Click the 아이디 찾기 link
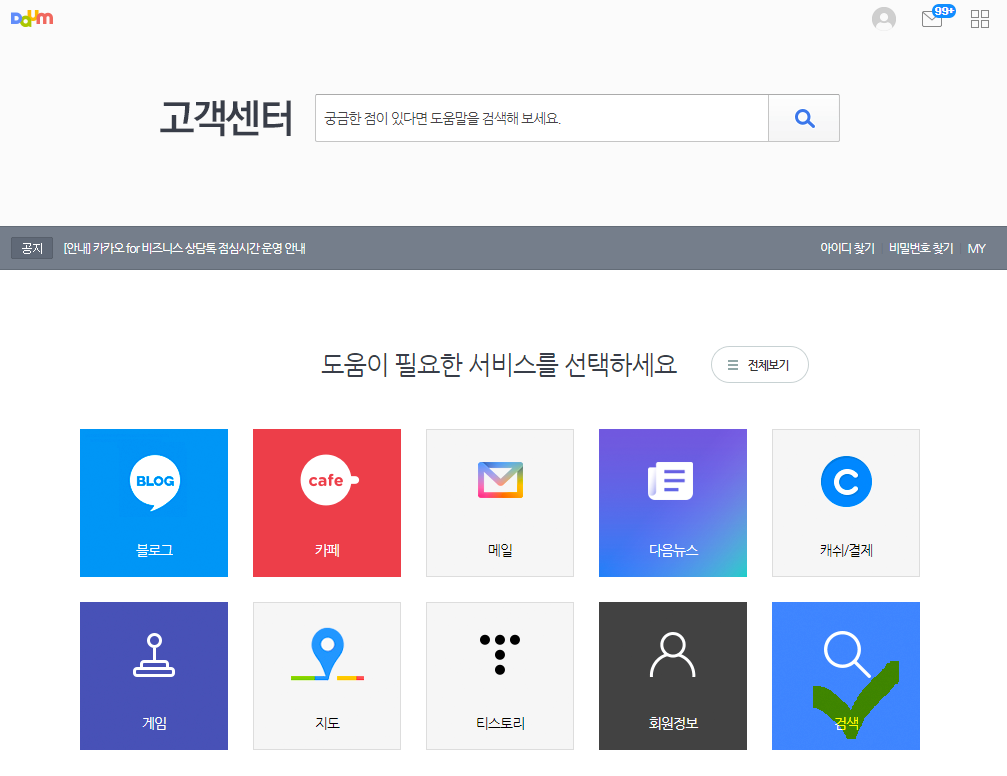The width and height of the screenshot is (1007, 776). [847, 248]
